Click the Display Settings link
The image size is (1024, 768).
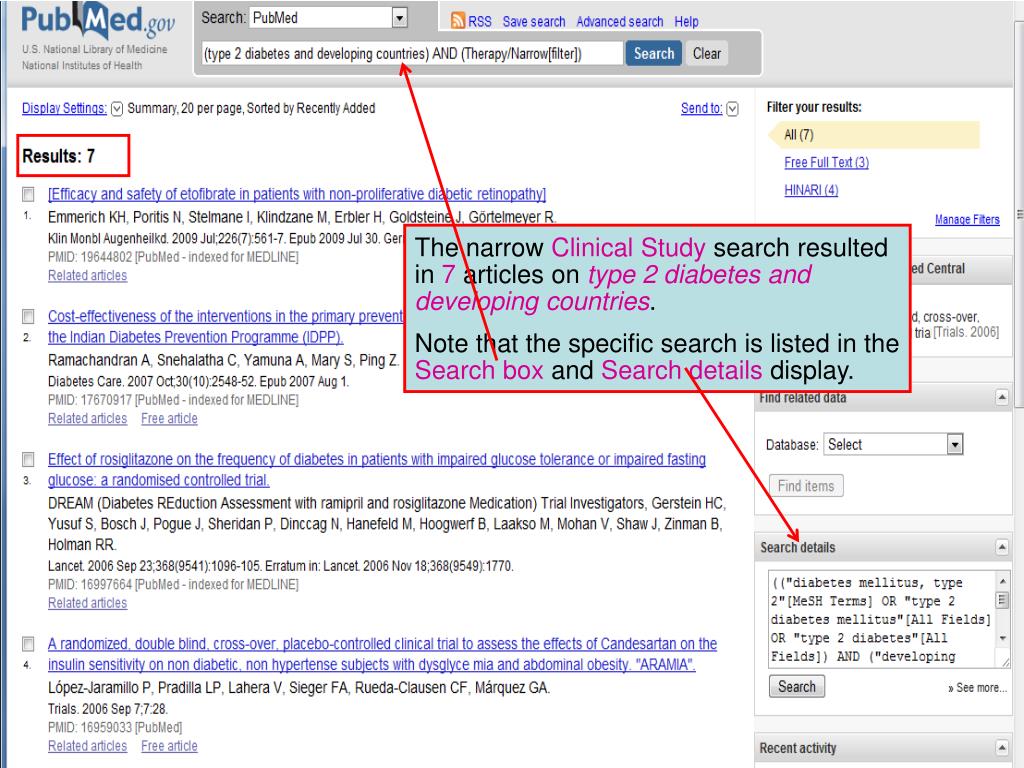click(x=64, y=108)
